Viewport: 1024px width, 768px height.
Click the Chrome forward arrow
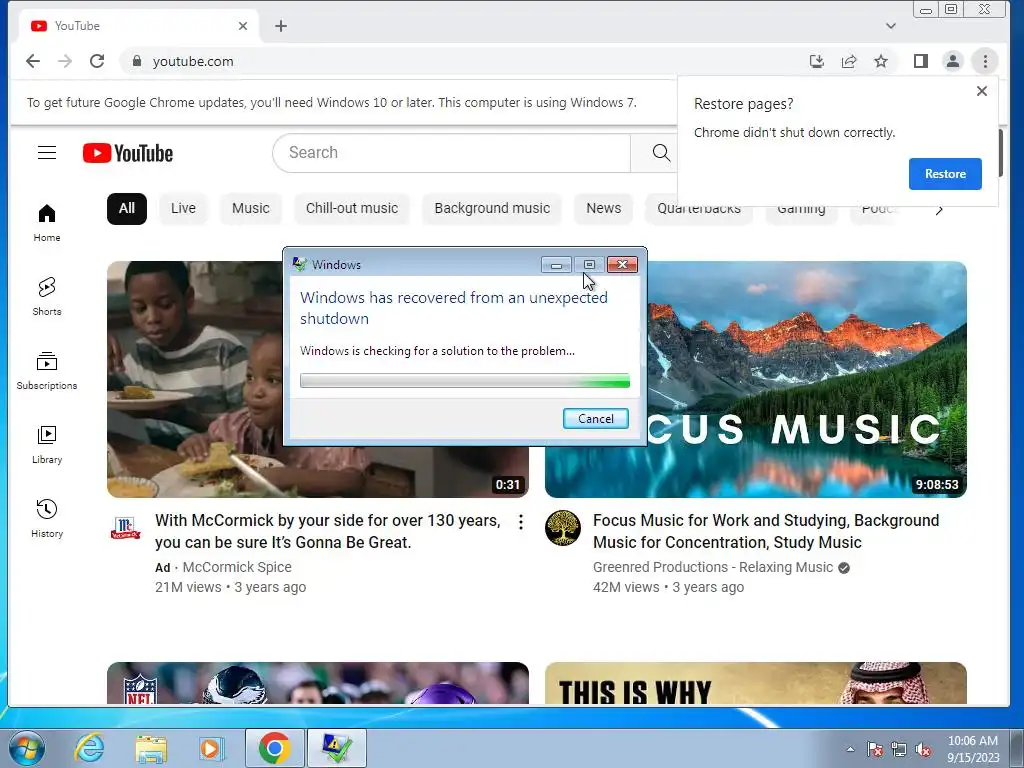65,61
